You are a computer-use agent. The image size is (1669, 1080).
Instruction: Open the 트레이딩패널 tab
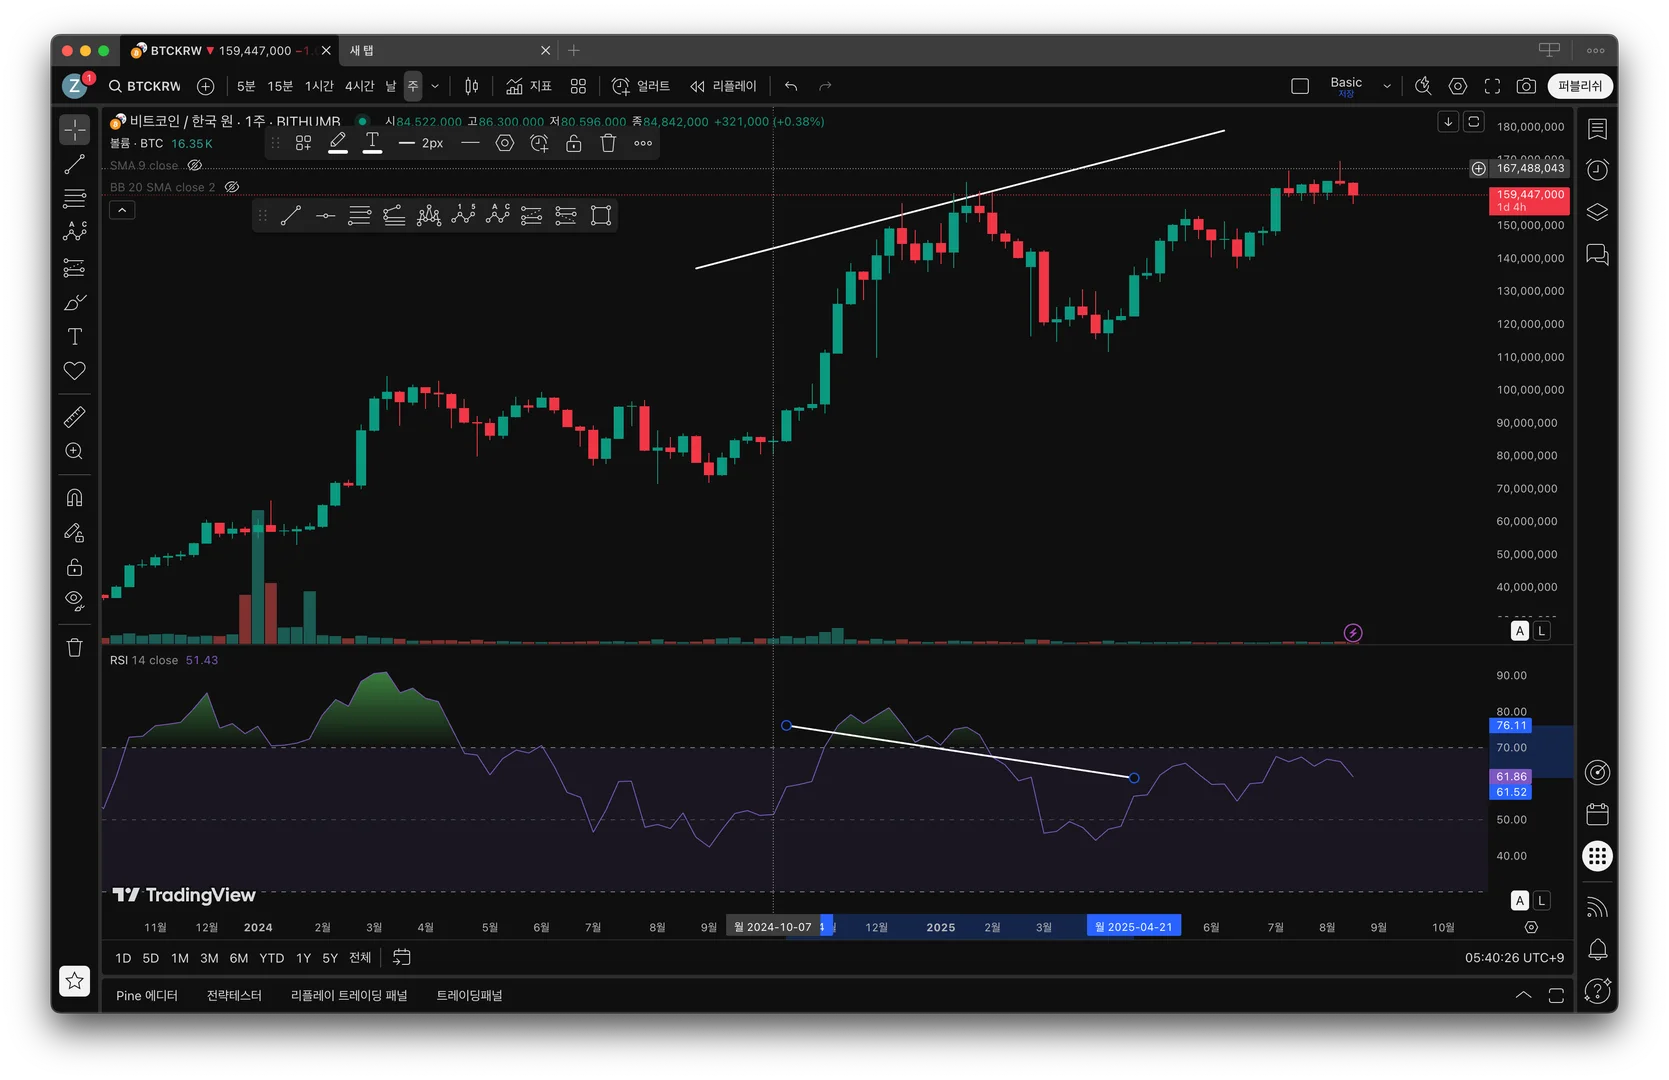pos(469,995)
